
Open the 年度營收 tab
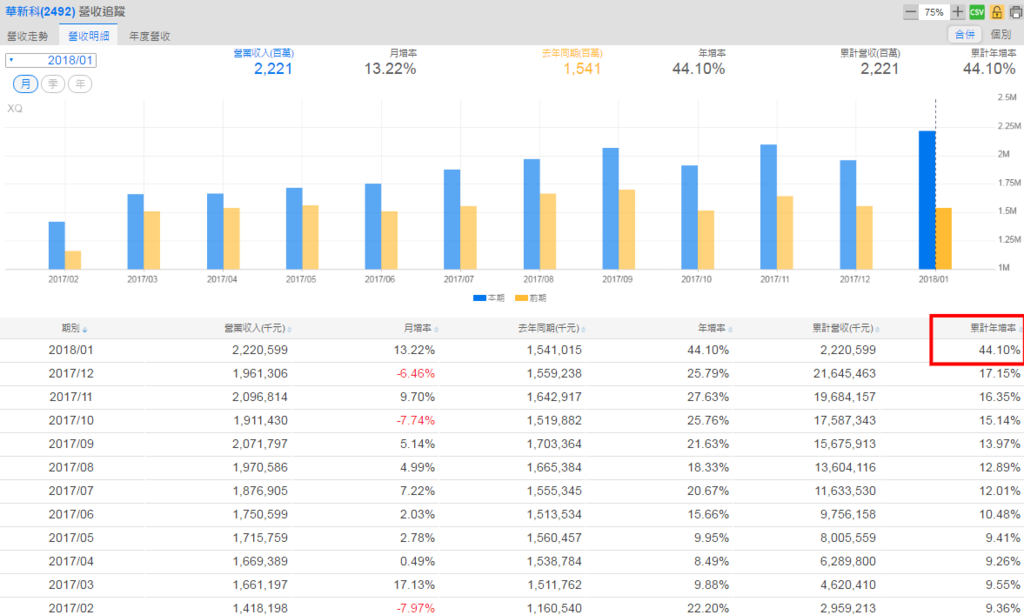(x=150, y=36)
